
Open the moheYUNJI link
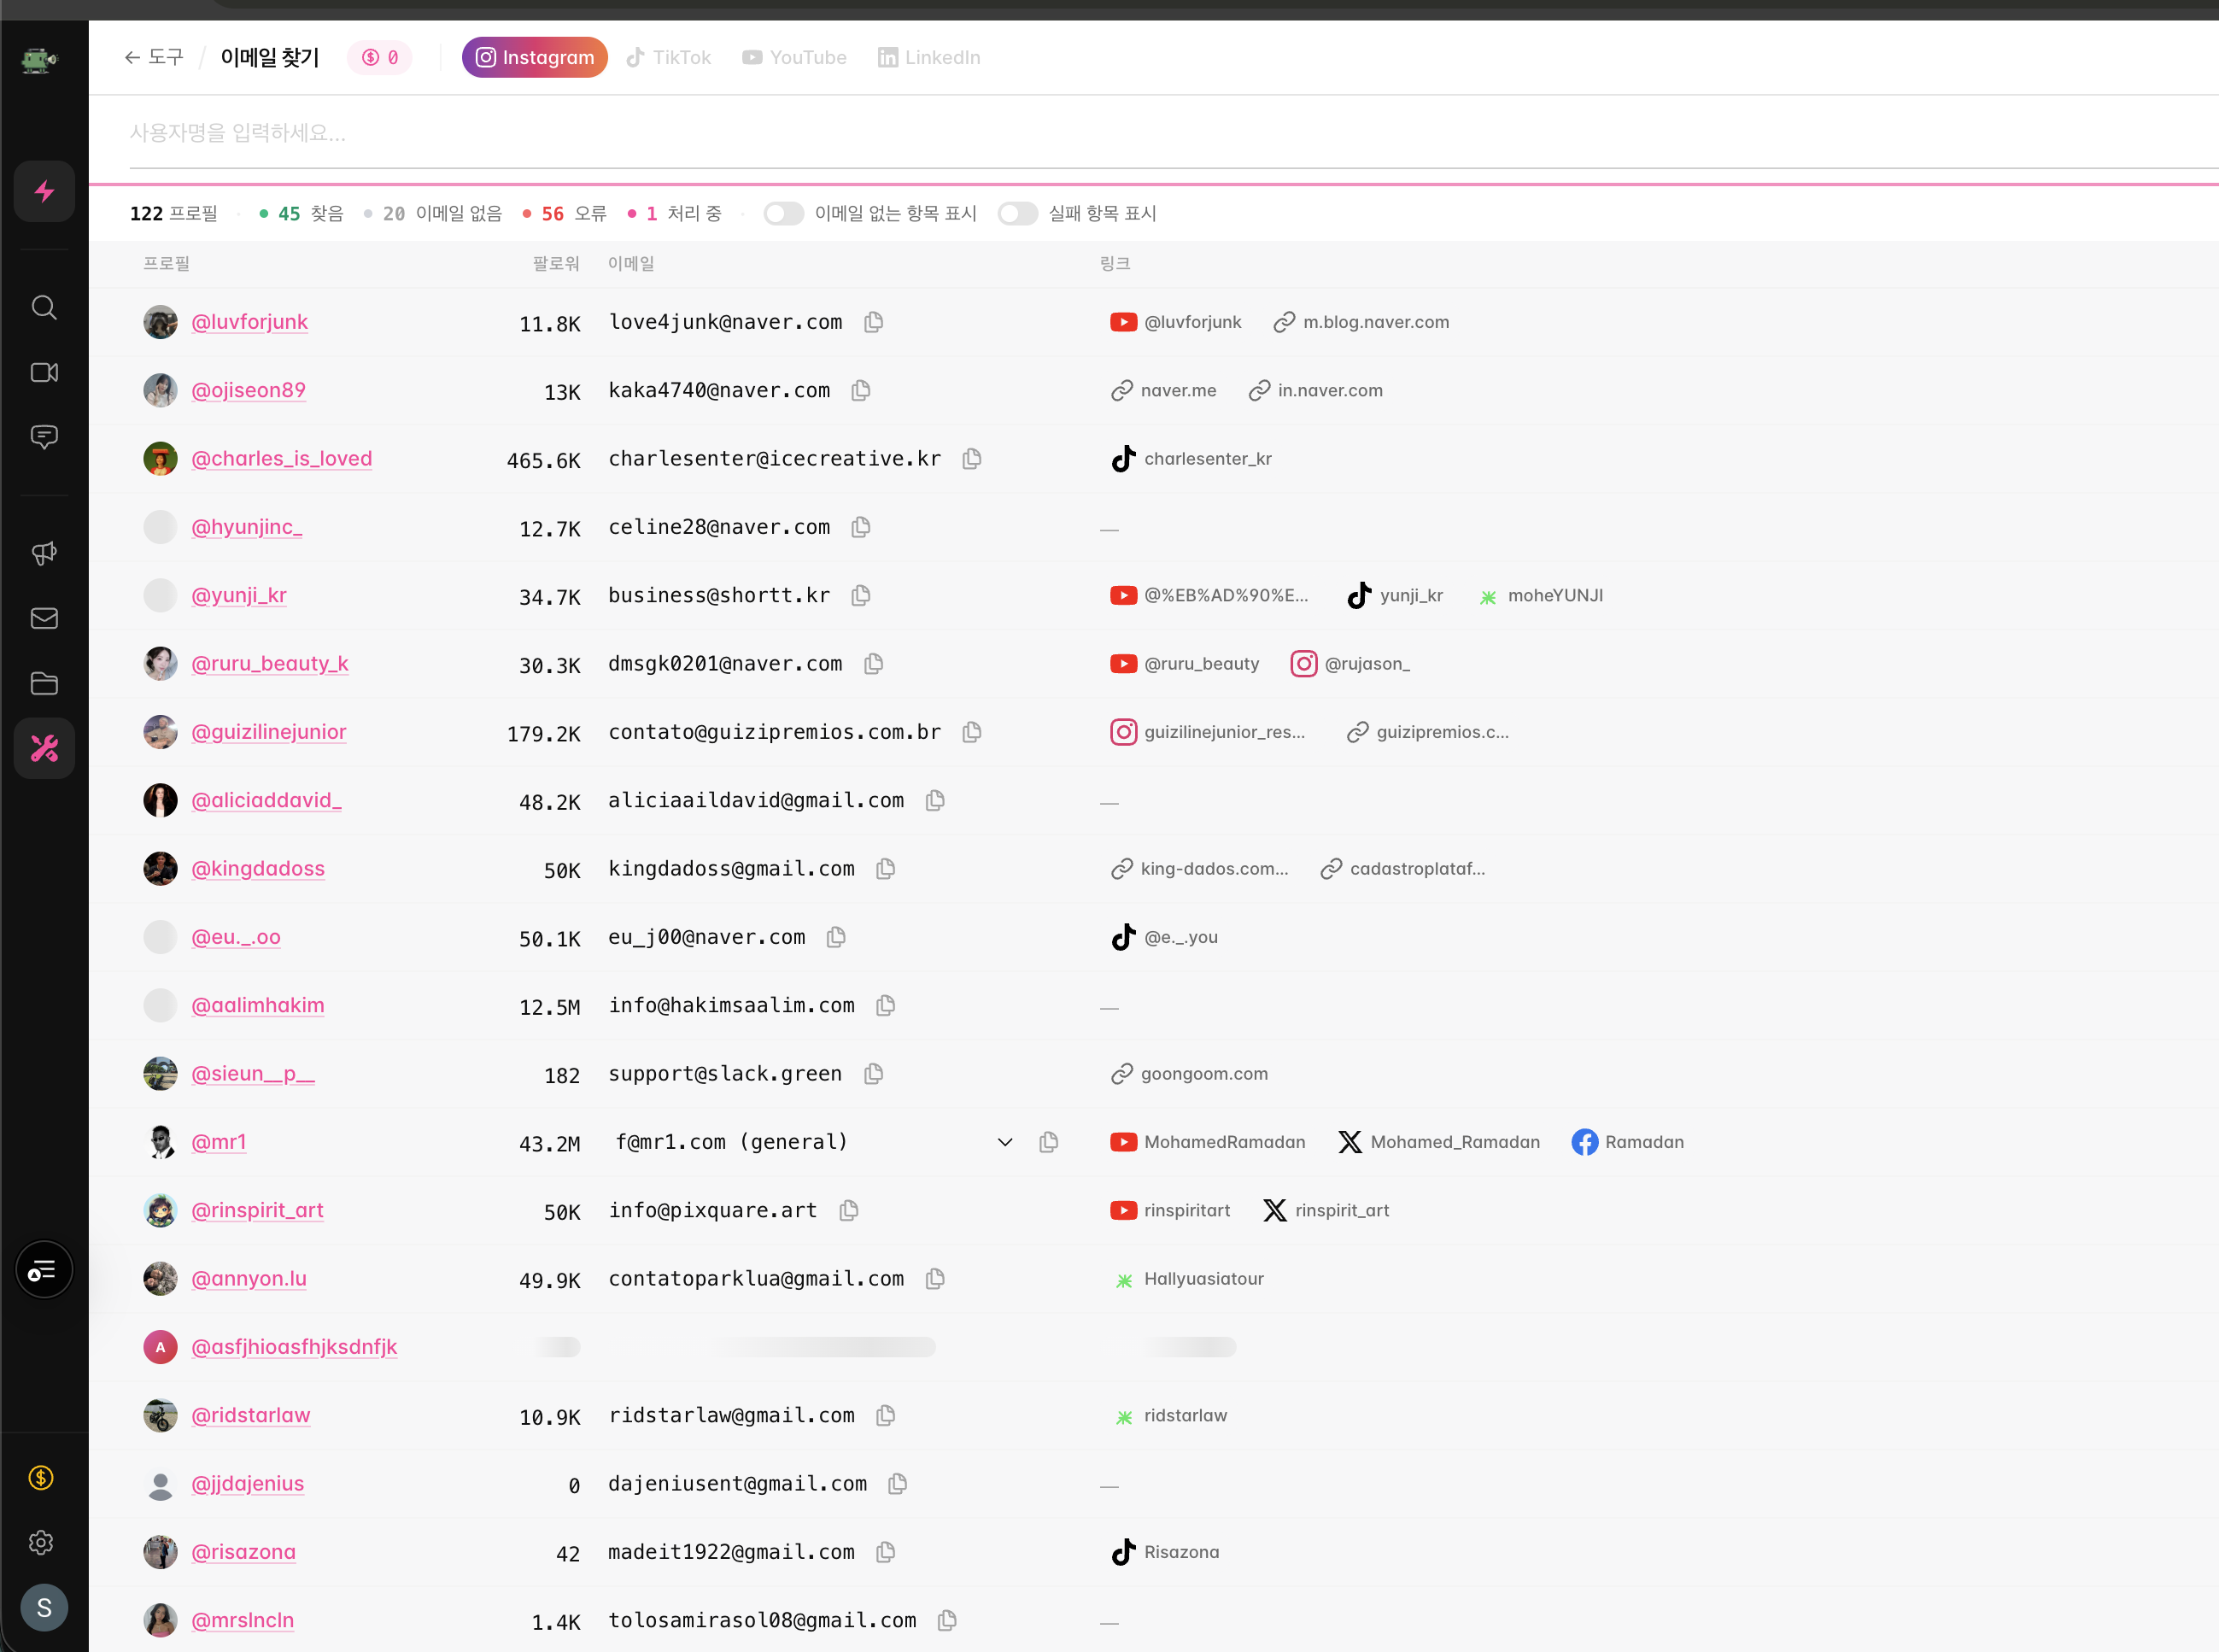(x=1540, y=595)
